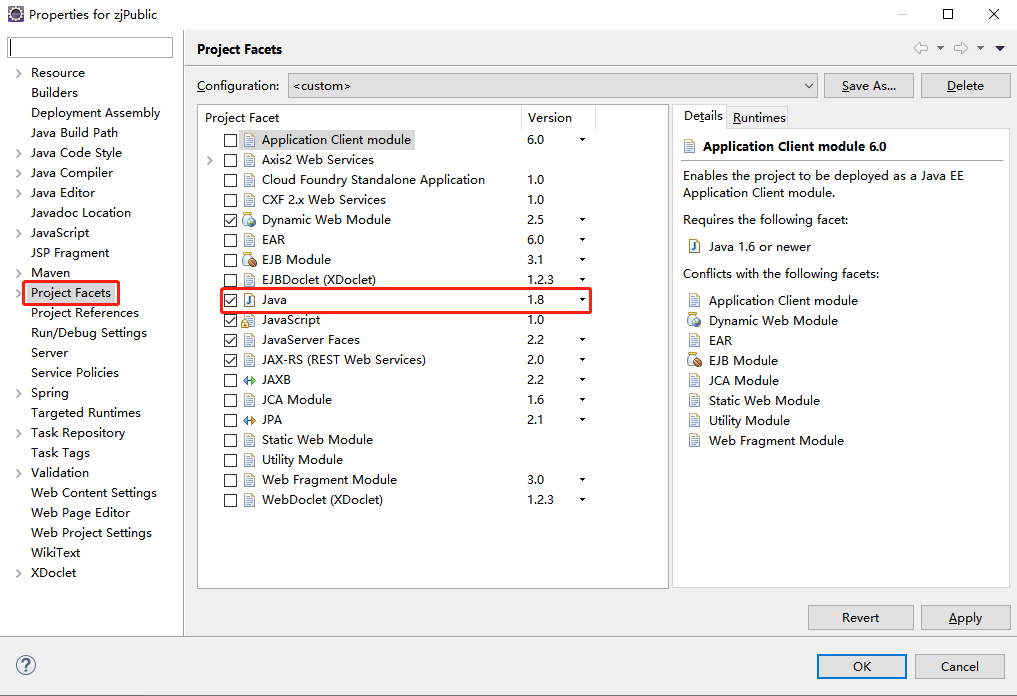The height and width of the screenshot is (696, 1017).
Task: Click the EAR facet icon
Action: click(248, 239)
